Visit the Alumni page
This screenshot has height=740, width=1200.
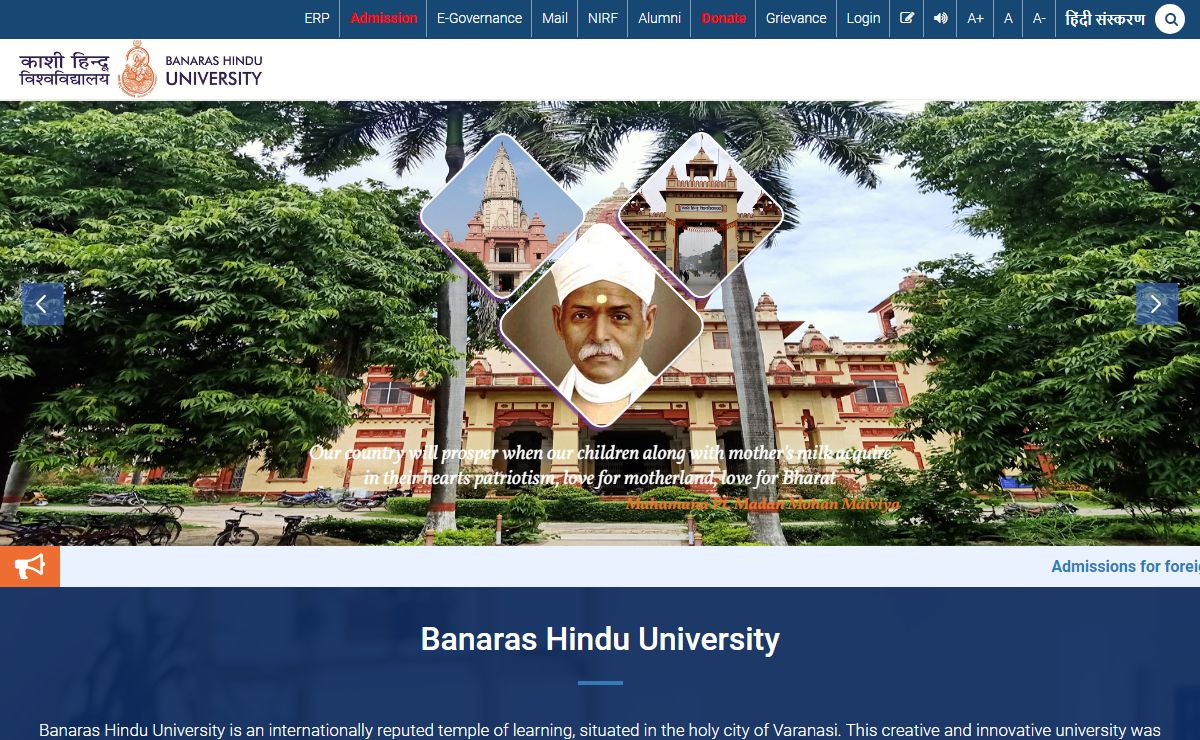pyautogui.click(x=659, y=18)
